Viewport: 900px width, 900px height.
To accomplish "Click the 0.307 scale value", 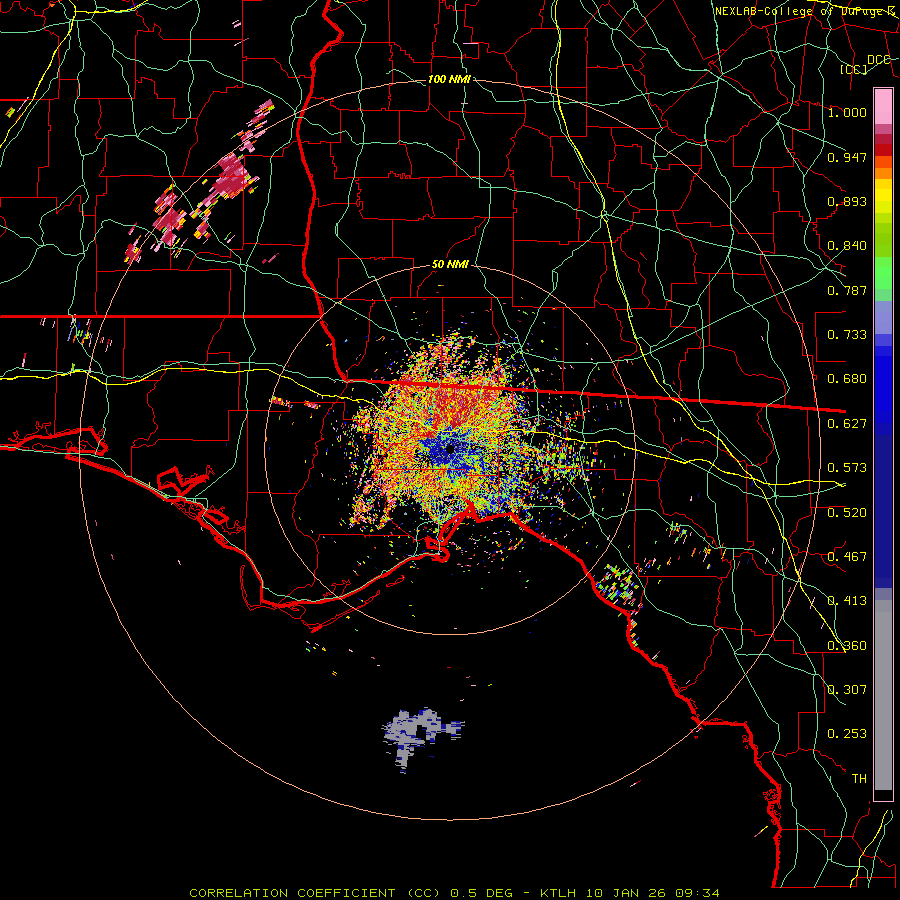I will coord(847,689).
